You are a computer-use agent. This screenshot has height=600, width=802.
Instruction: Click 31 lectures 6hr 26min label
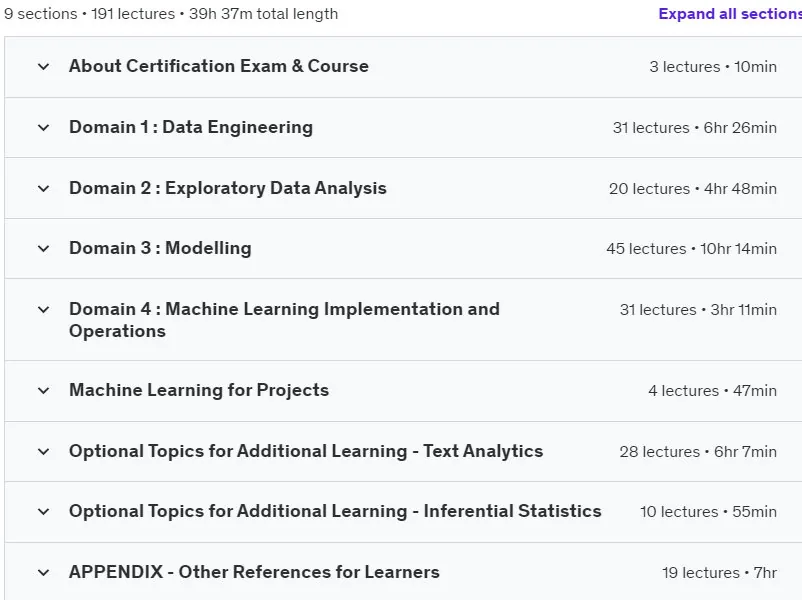click(x=695, y=127)
